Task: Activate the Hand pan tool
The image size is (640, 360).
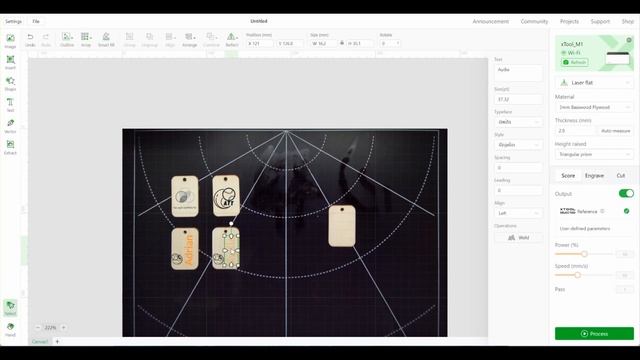Action: pos(10,329)
